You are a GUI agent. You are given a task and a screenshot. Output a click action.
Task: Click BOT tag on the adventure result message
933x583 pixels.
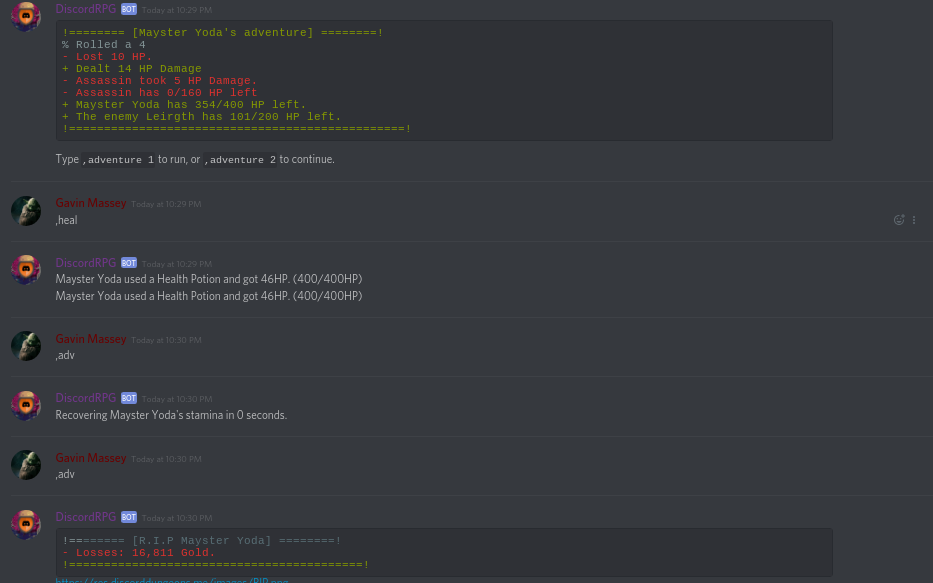(129, 10)
